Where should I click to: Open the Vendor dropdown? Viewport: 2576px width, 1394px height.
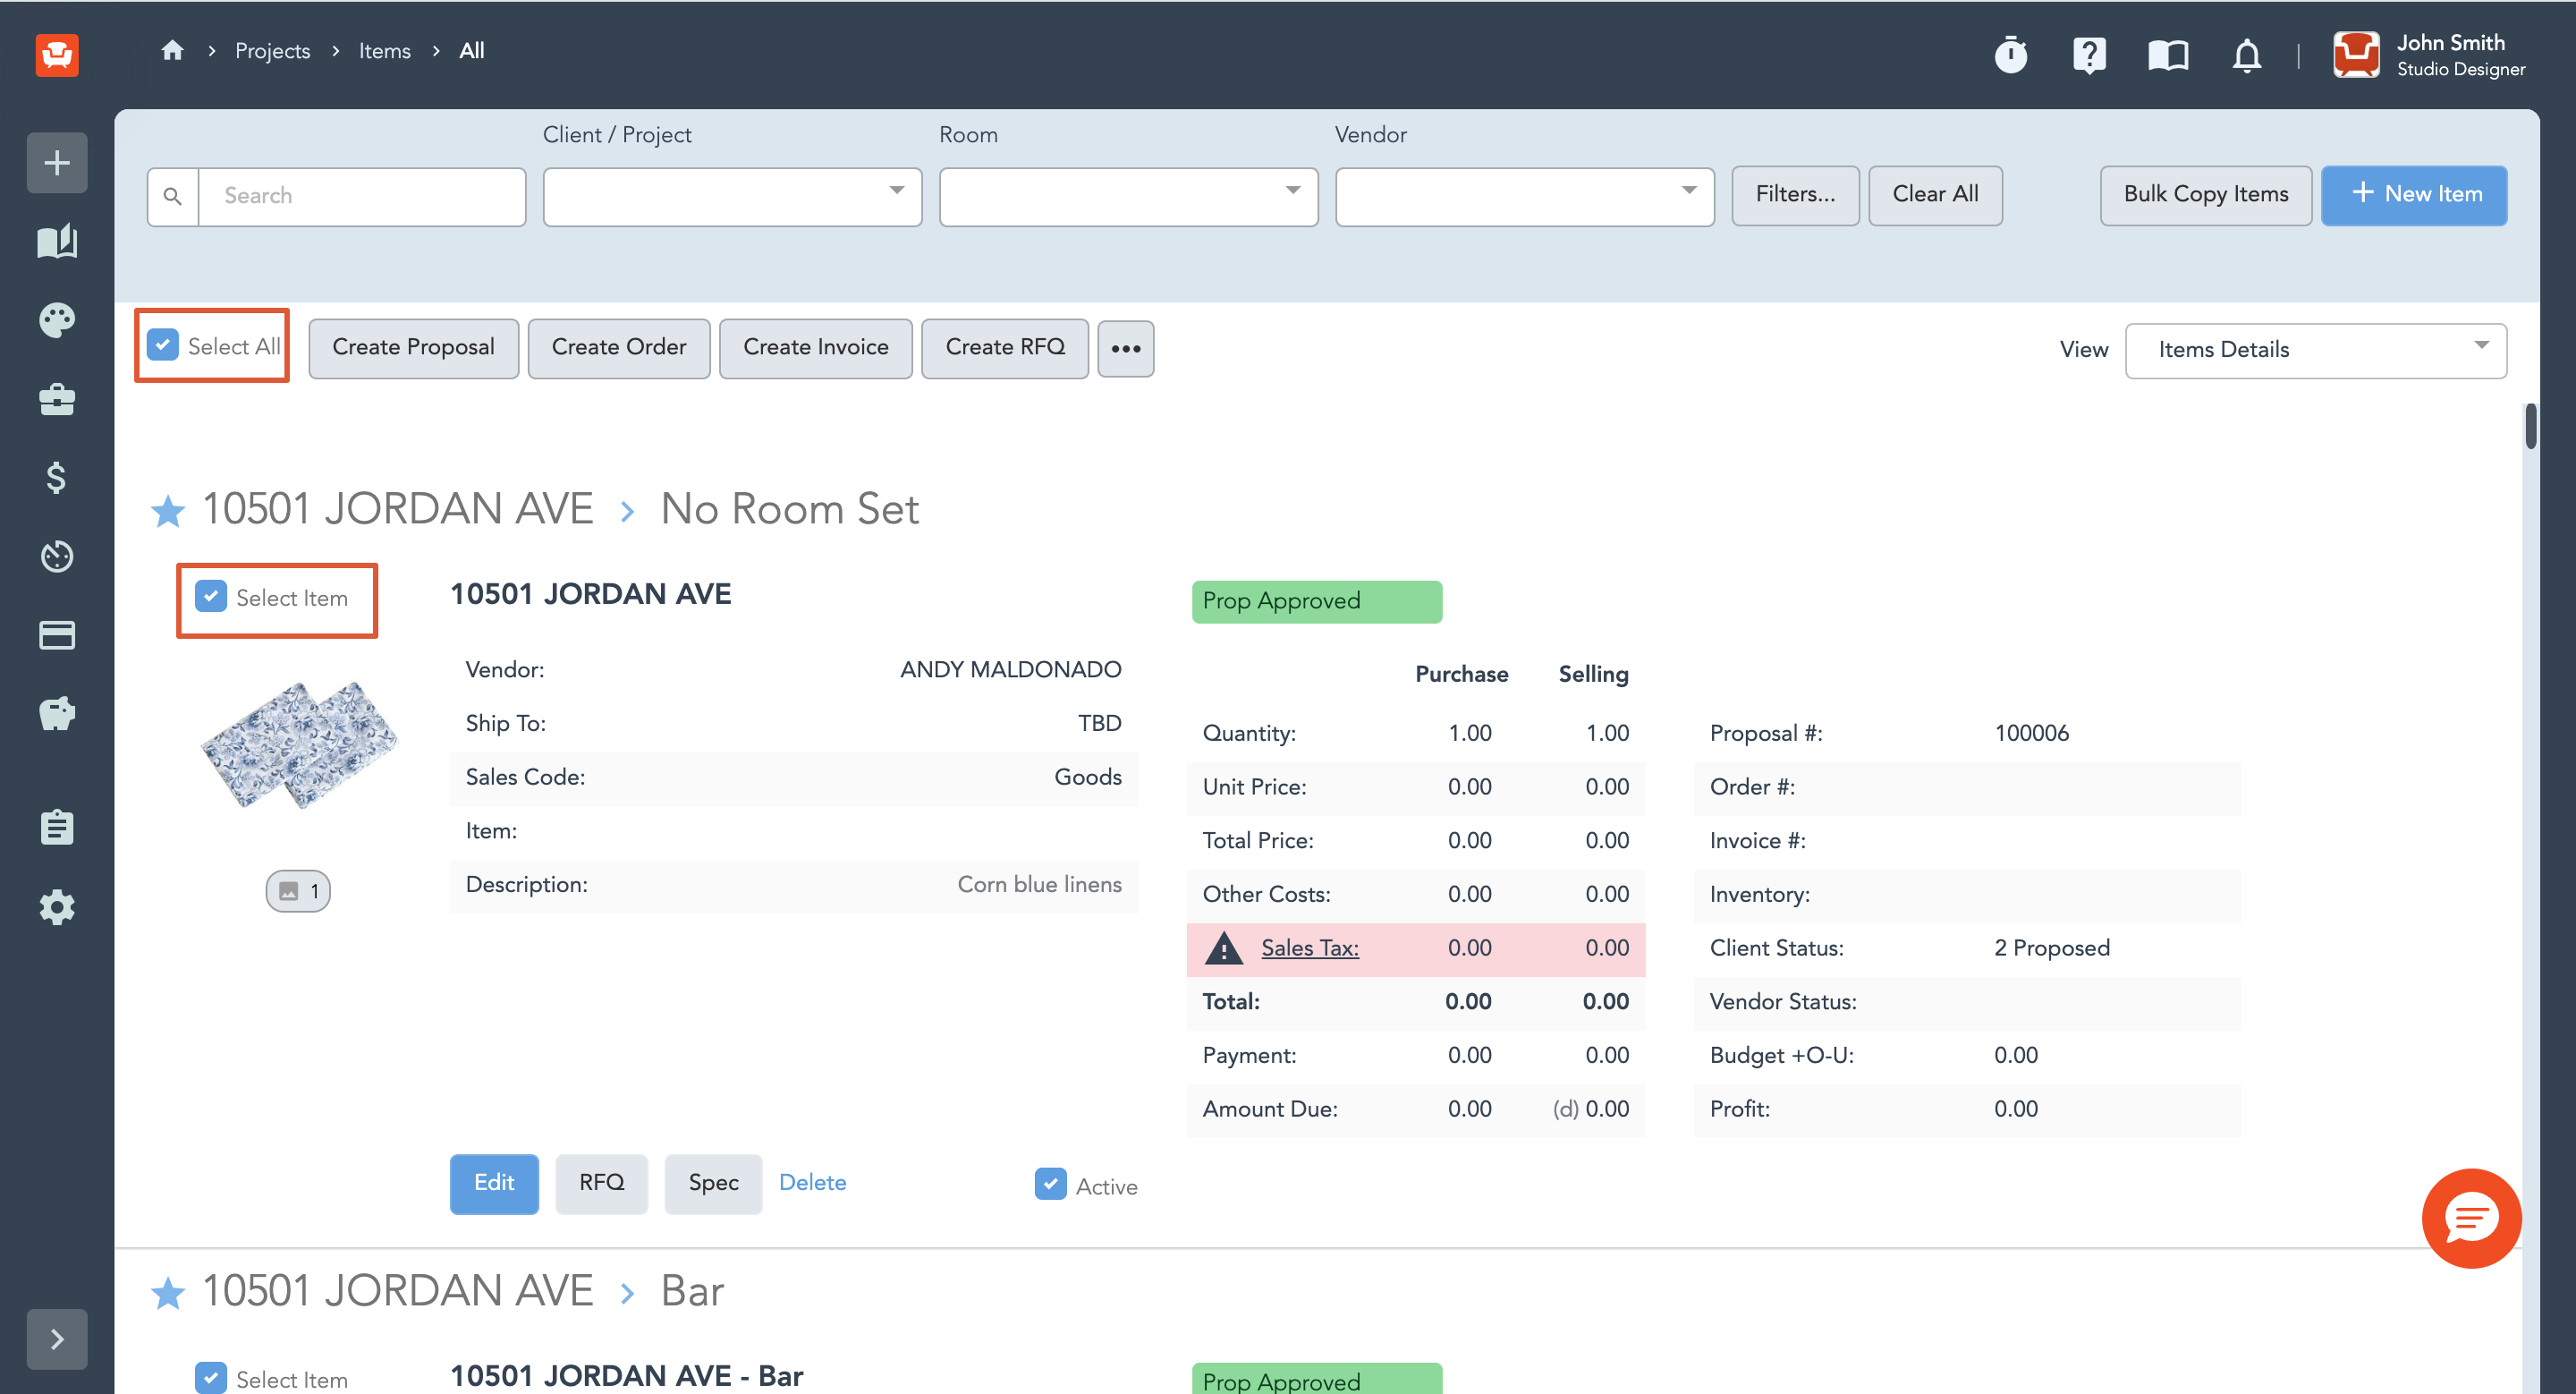(1524, 196)
